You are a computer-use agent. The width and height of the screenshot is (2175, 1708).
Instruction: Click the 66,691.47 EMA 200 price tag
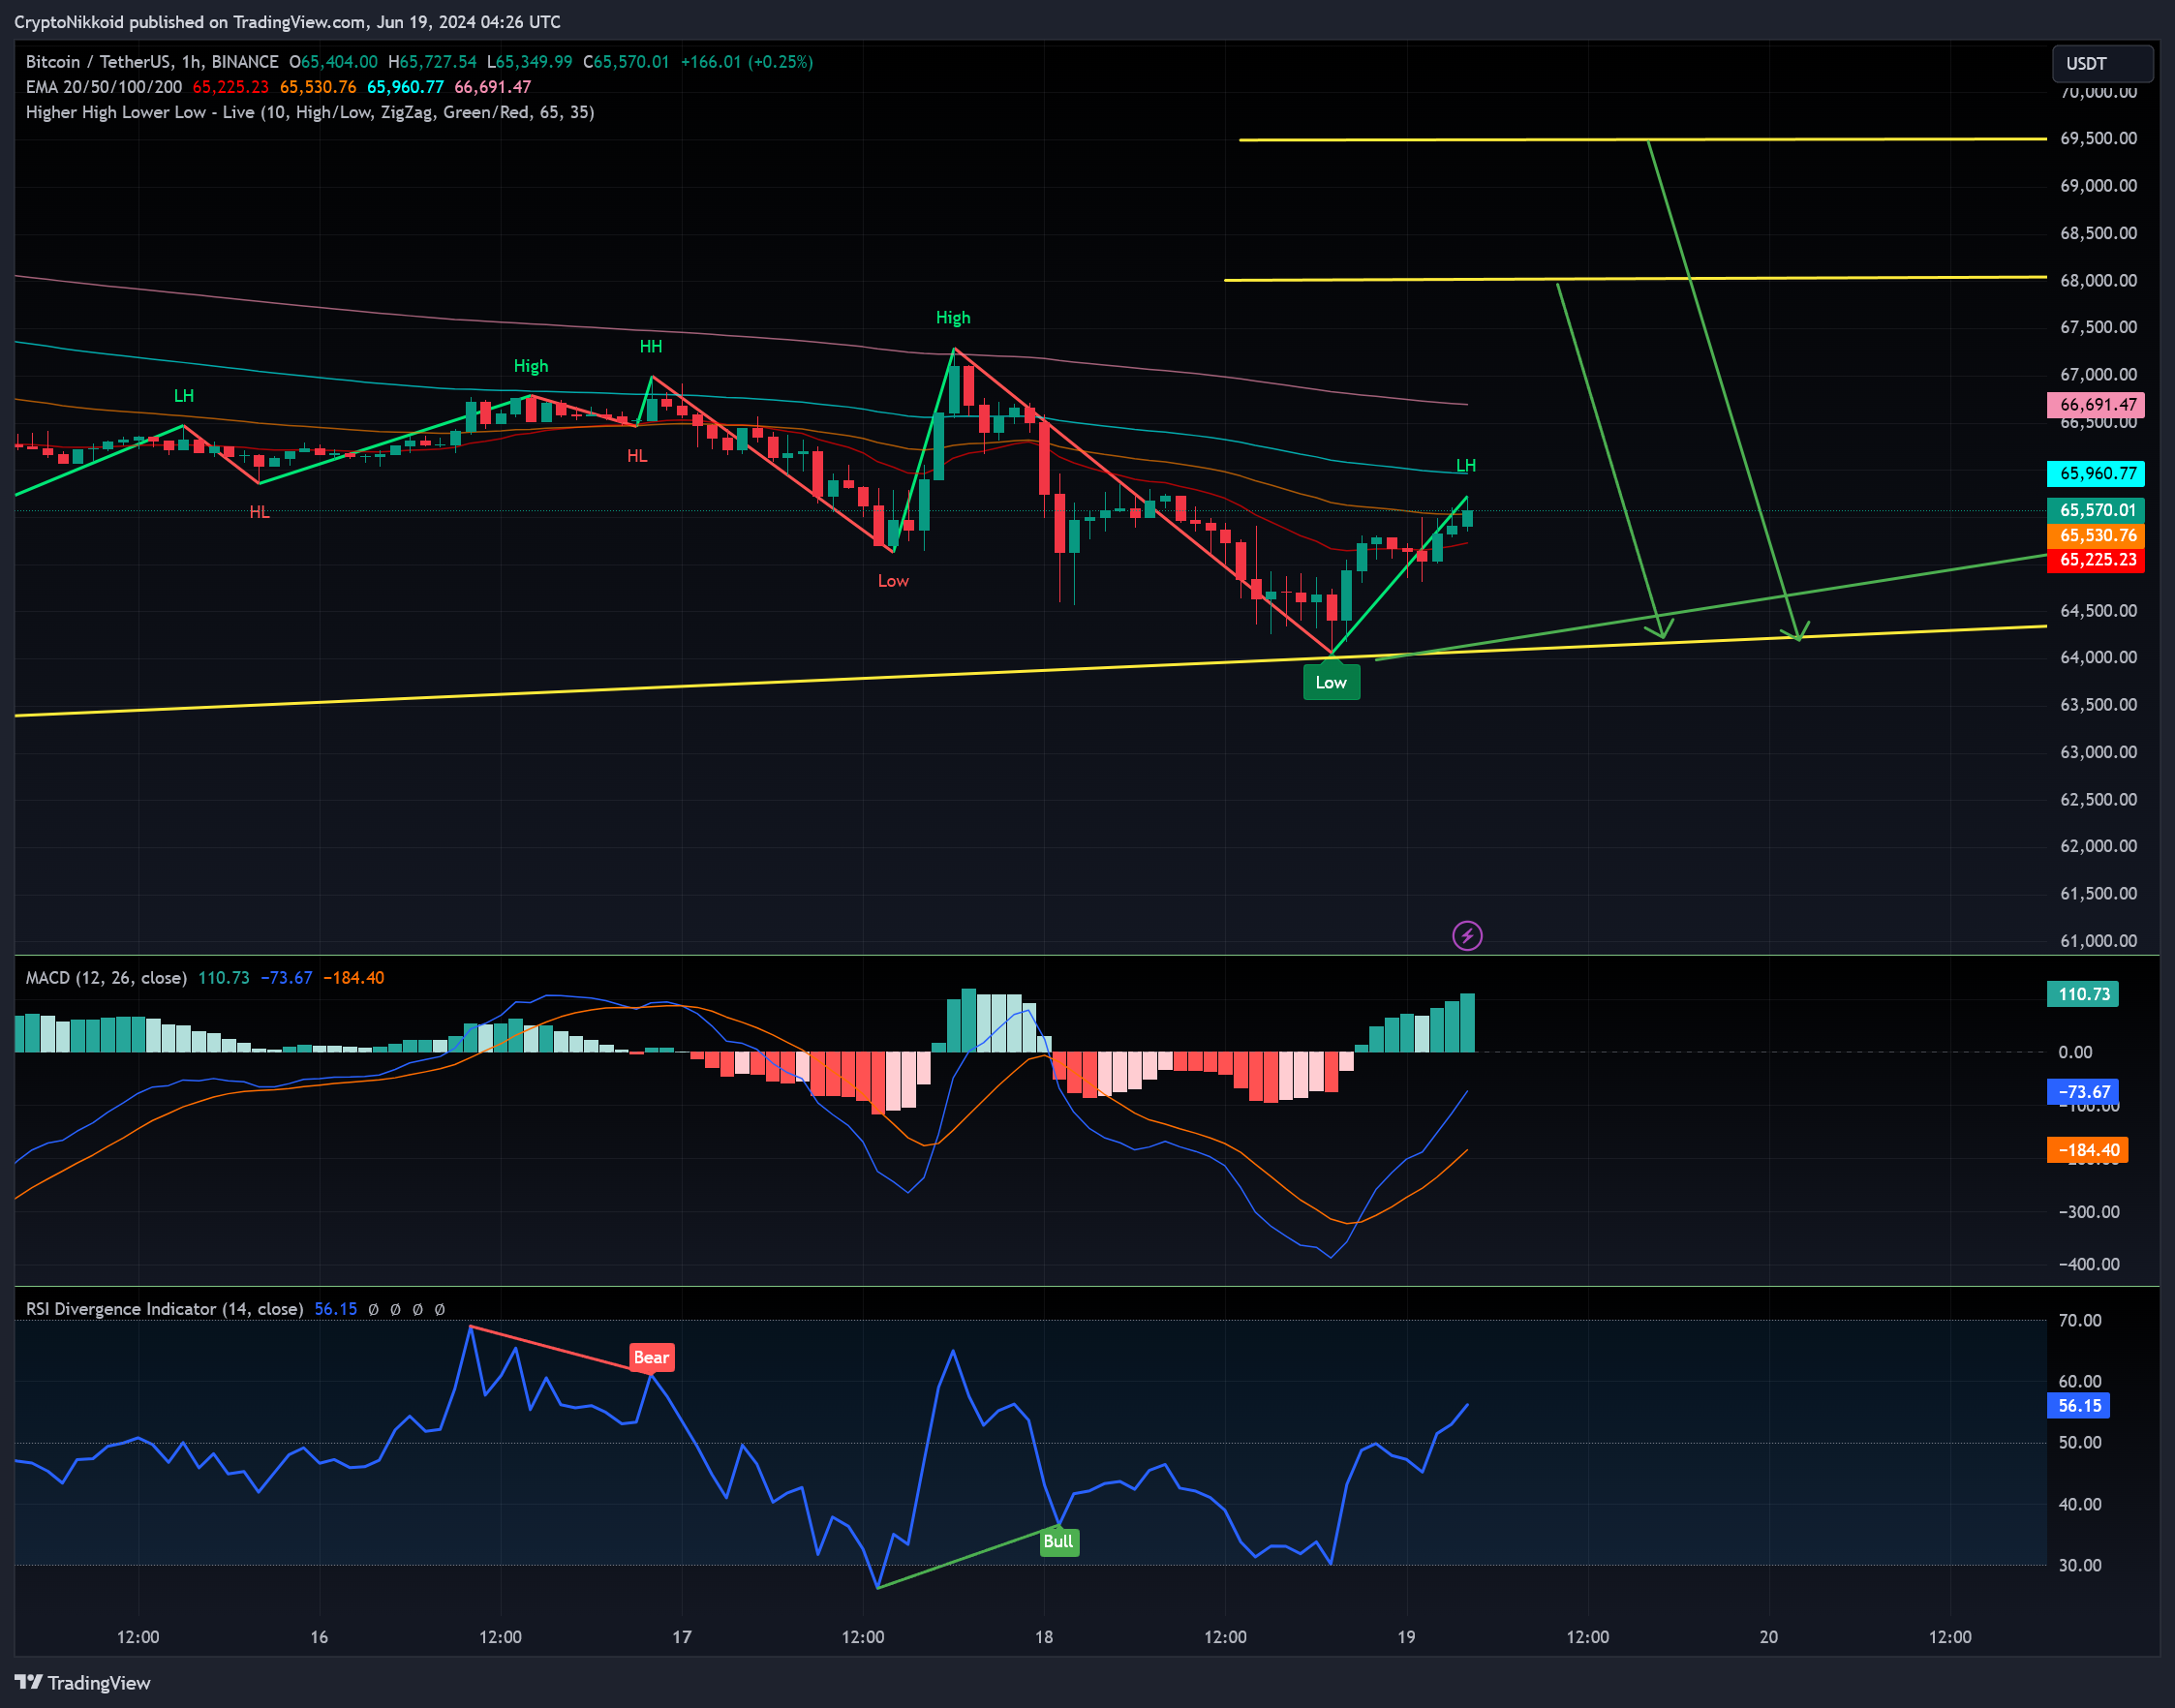click(x=2096, y=405)
